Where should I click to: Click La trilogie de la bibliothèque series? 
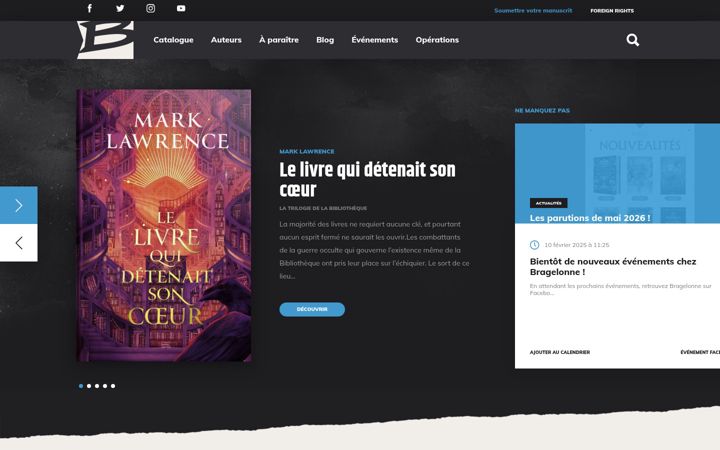point(323,208)
